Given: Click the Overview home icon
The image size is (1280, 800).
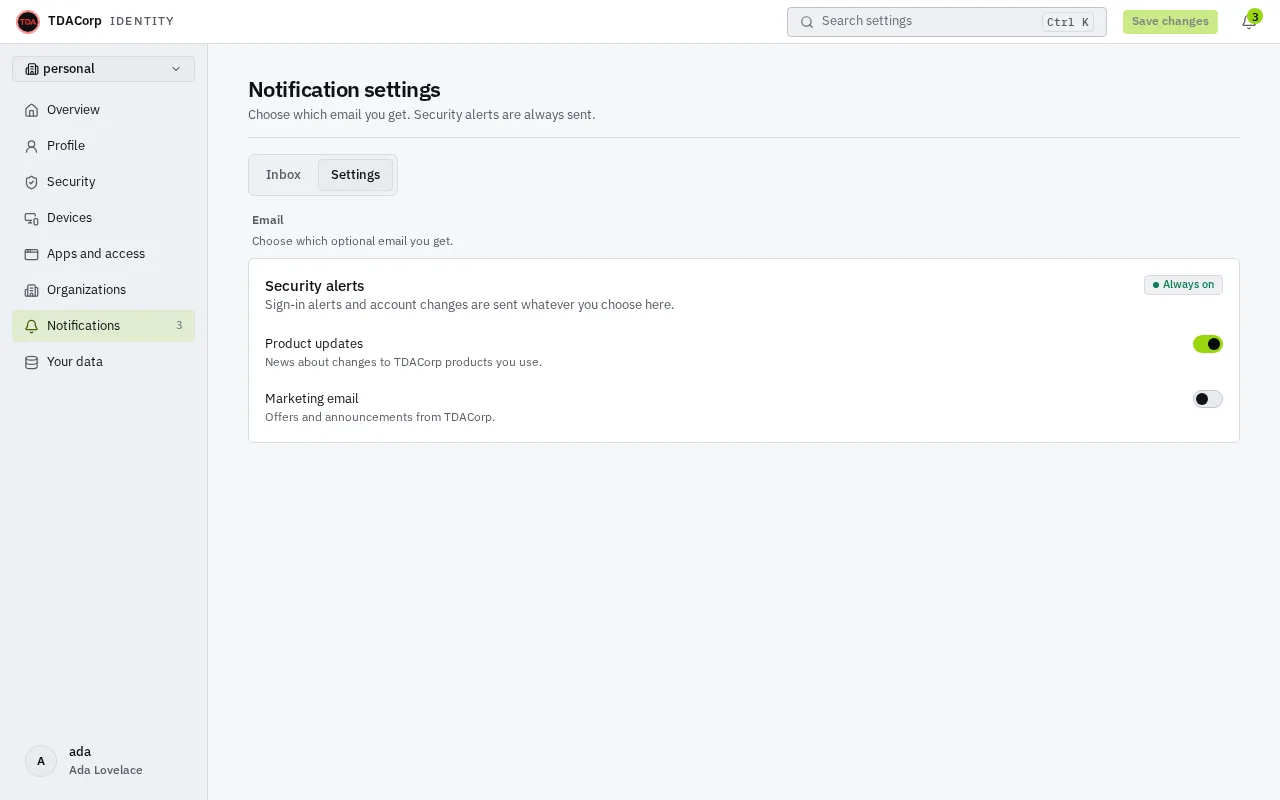Looking at the screenshot, I should coord(32,110).
